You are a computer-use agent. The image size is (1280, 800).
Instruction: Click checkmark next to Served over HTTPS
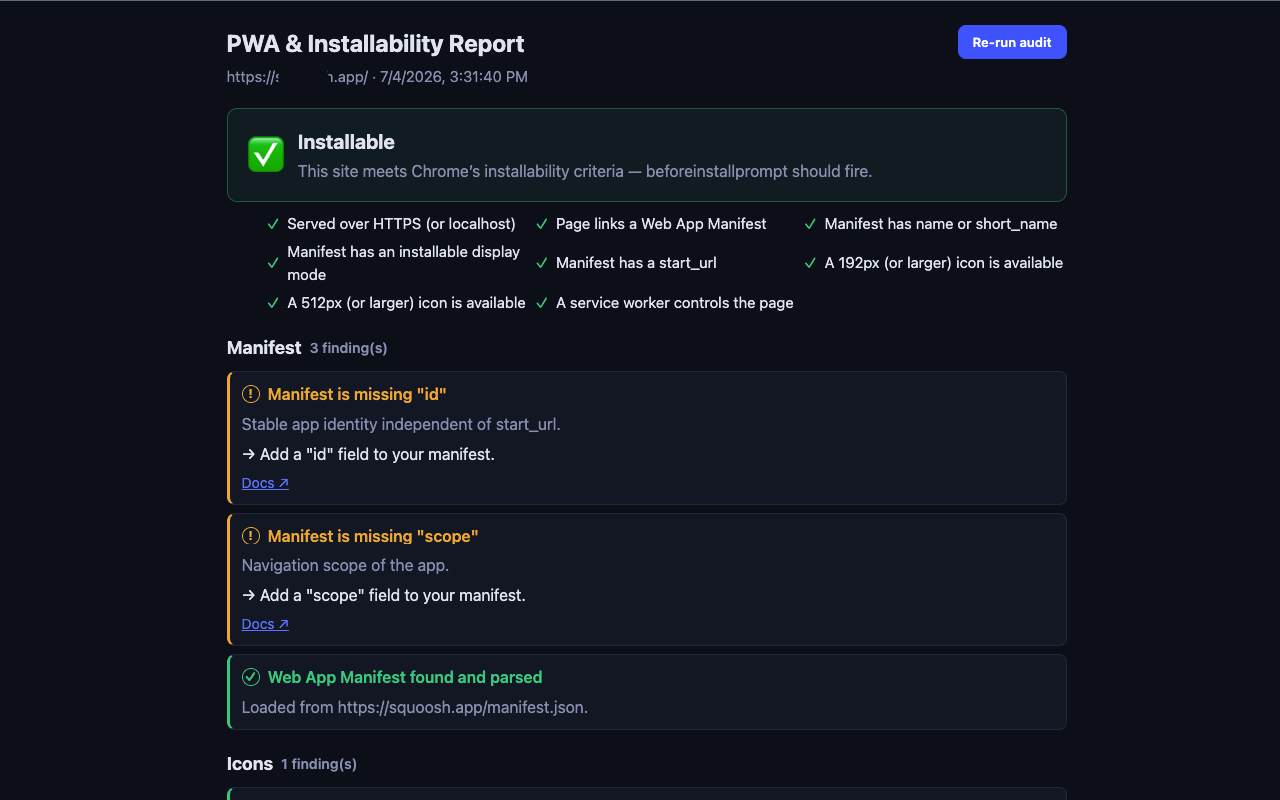click(273, 224)
